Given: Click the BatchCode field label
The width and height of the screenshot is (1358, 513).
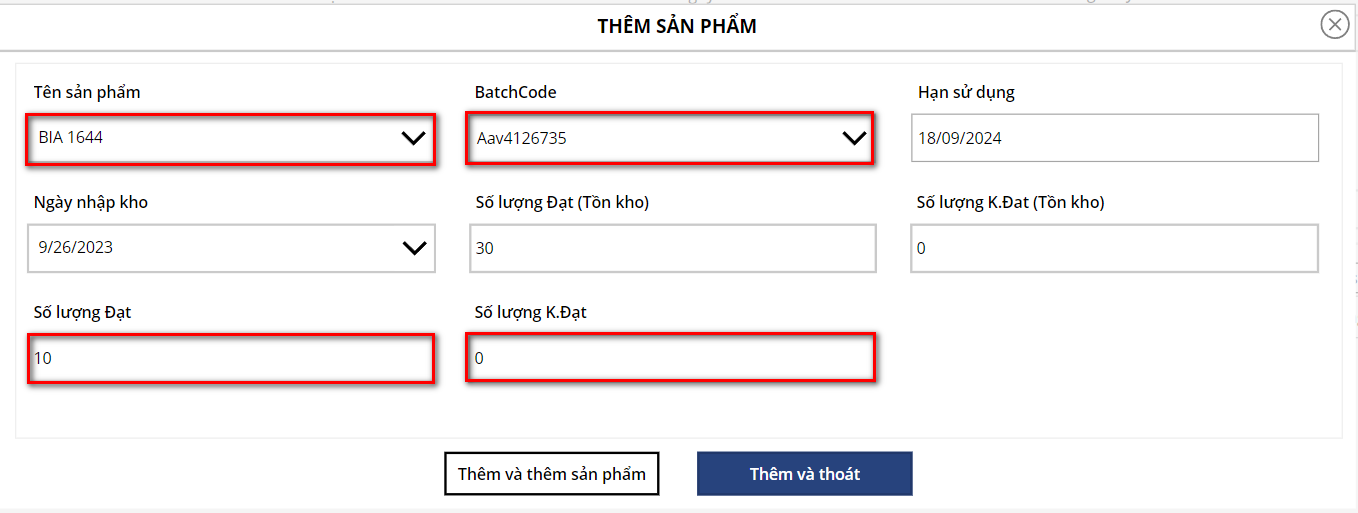Looking at the screenshot, I should 515,92.
